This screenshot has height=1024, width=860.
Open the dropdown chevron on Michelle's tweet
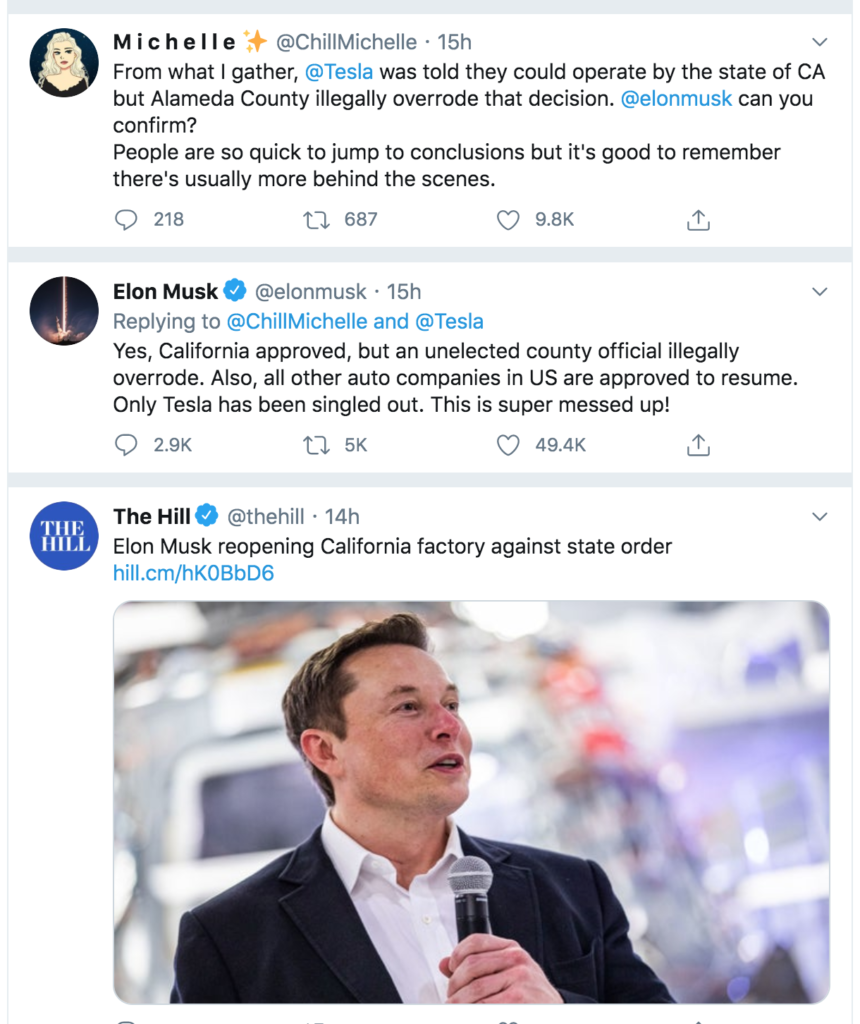(x=820, y=43)
